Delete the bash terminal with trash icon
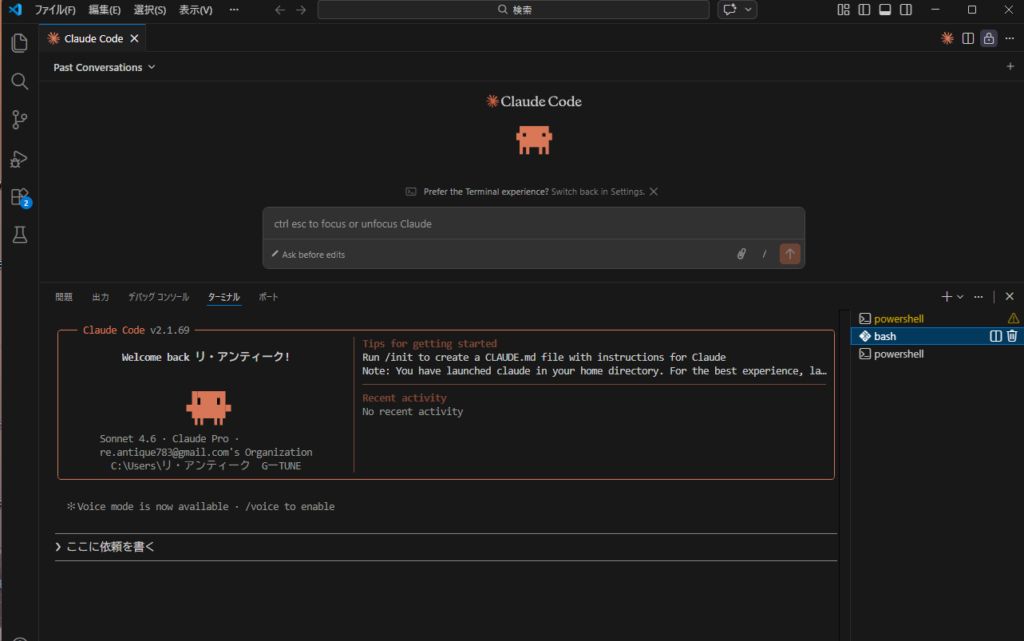 click(1012, 336)
